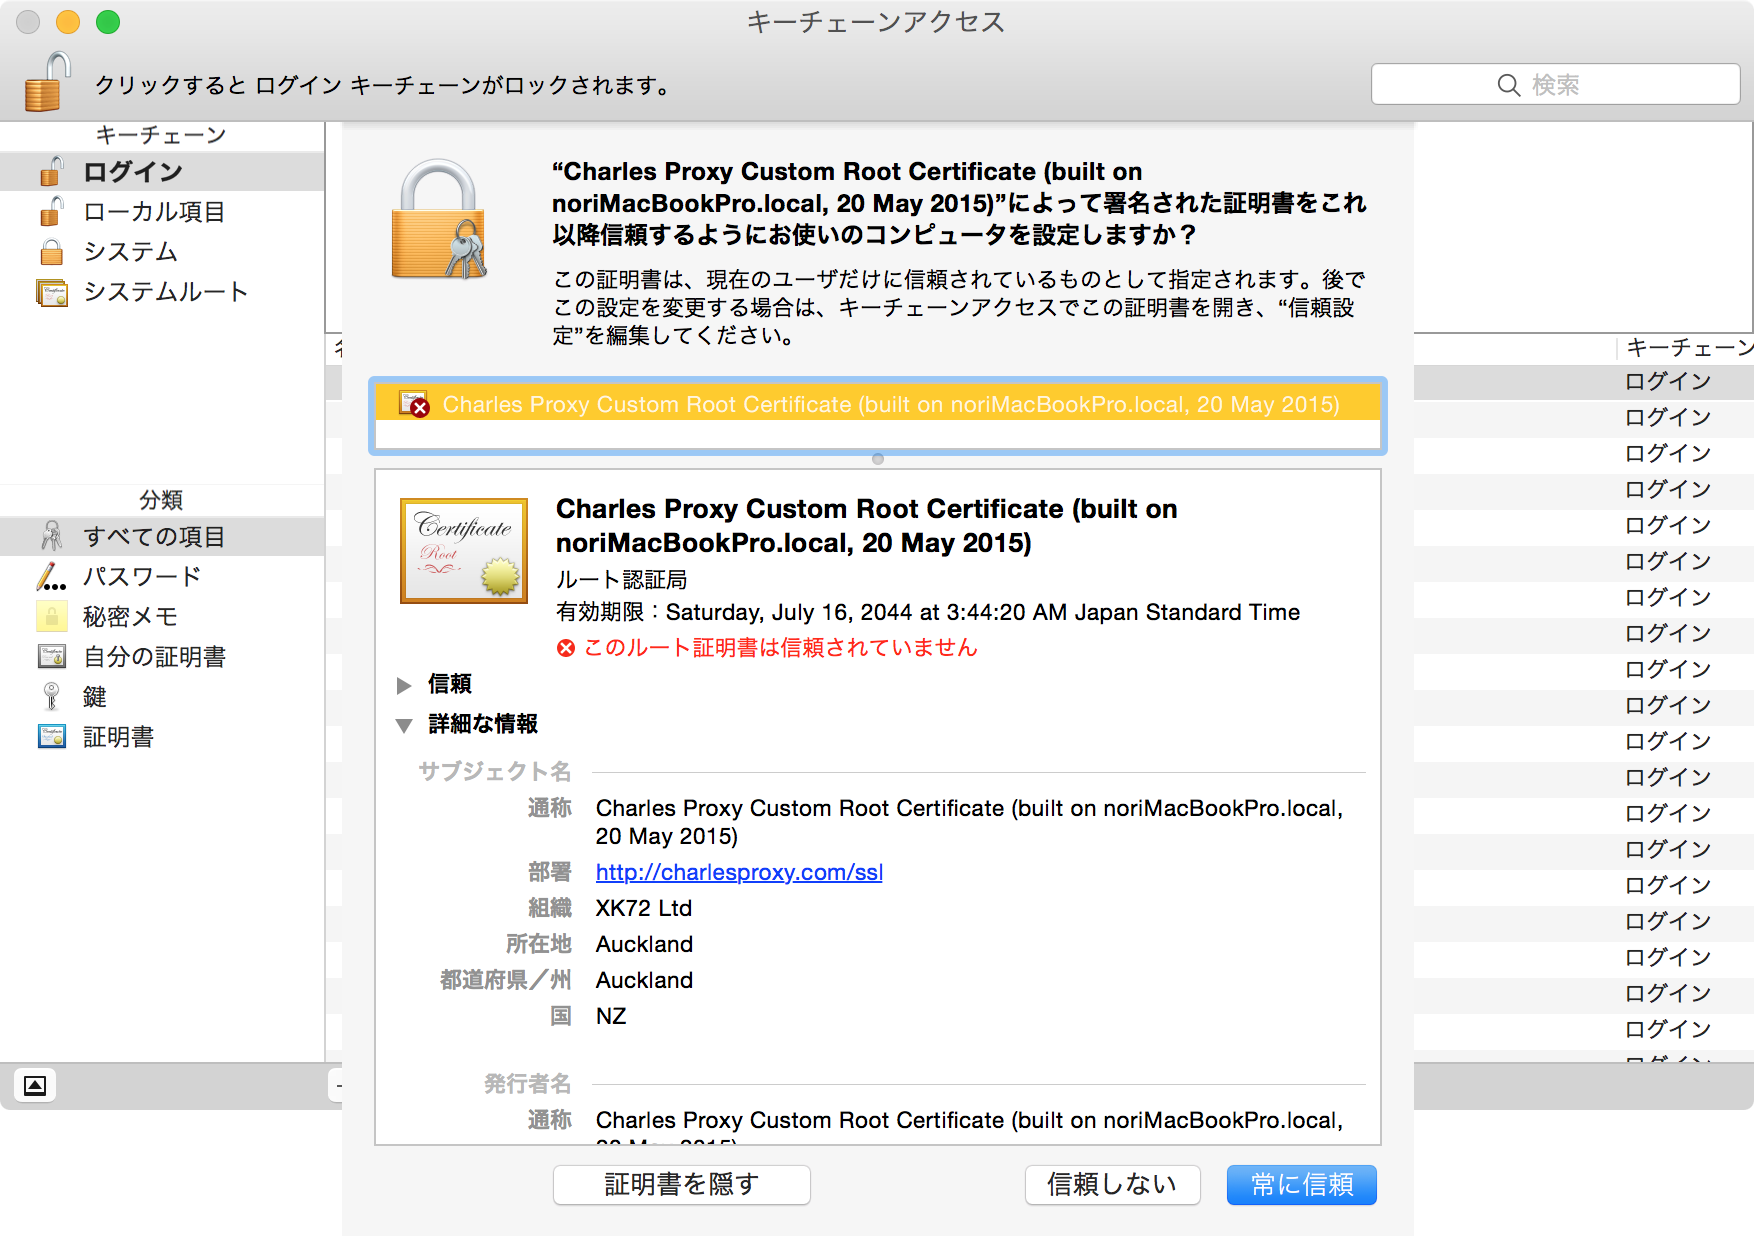
Task: Click the large Certificate Root thumbnail
Action: (x=464, y=550)
